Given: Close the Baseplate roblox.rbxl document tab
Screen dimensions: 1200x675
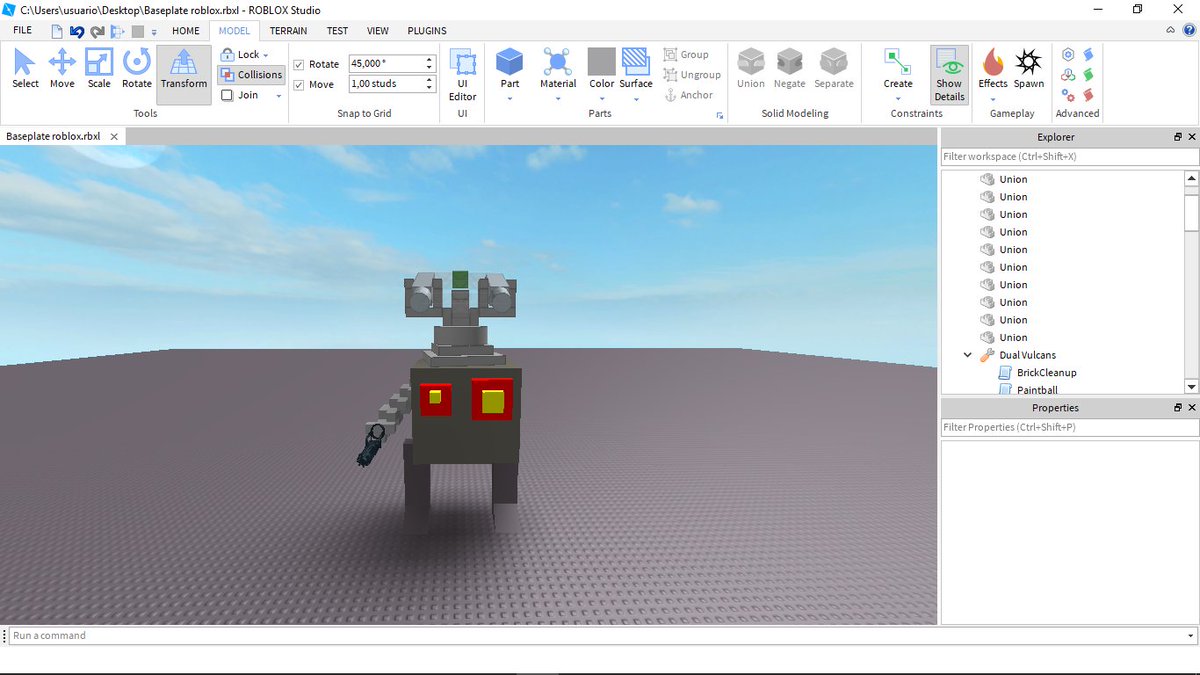Looking at the screenshot, I should [x=114, y=136].
